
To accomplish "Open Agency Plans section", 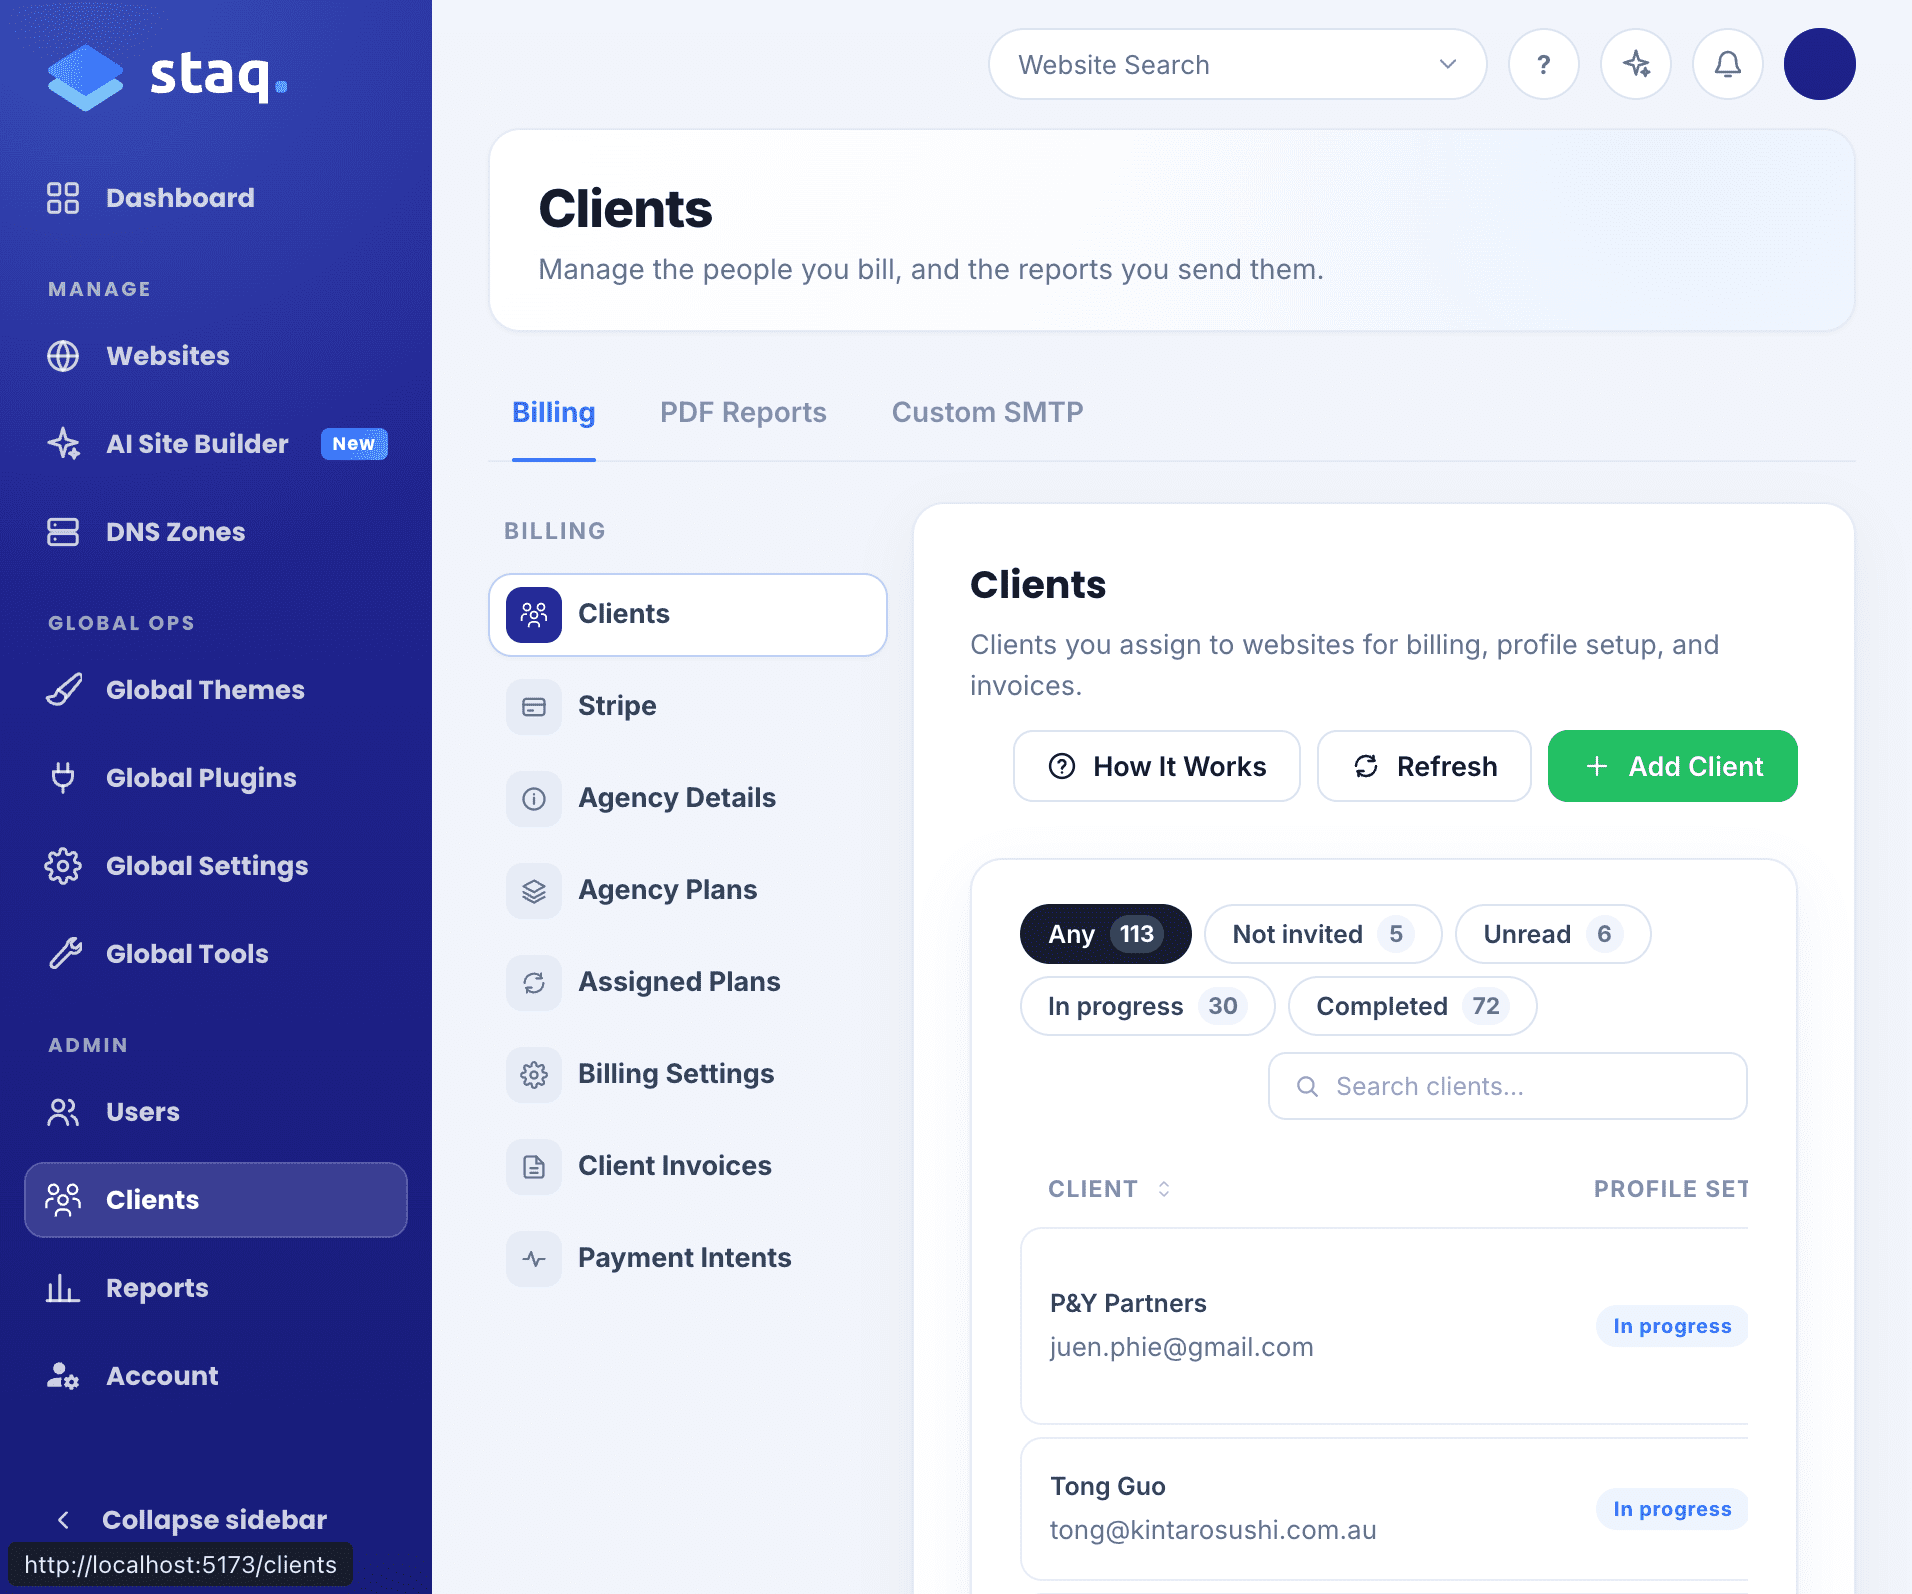I will point(688,891).
